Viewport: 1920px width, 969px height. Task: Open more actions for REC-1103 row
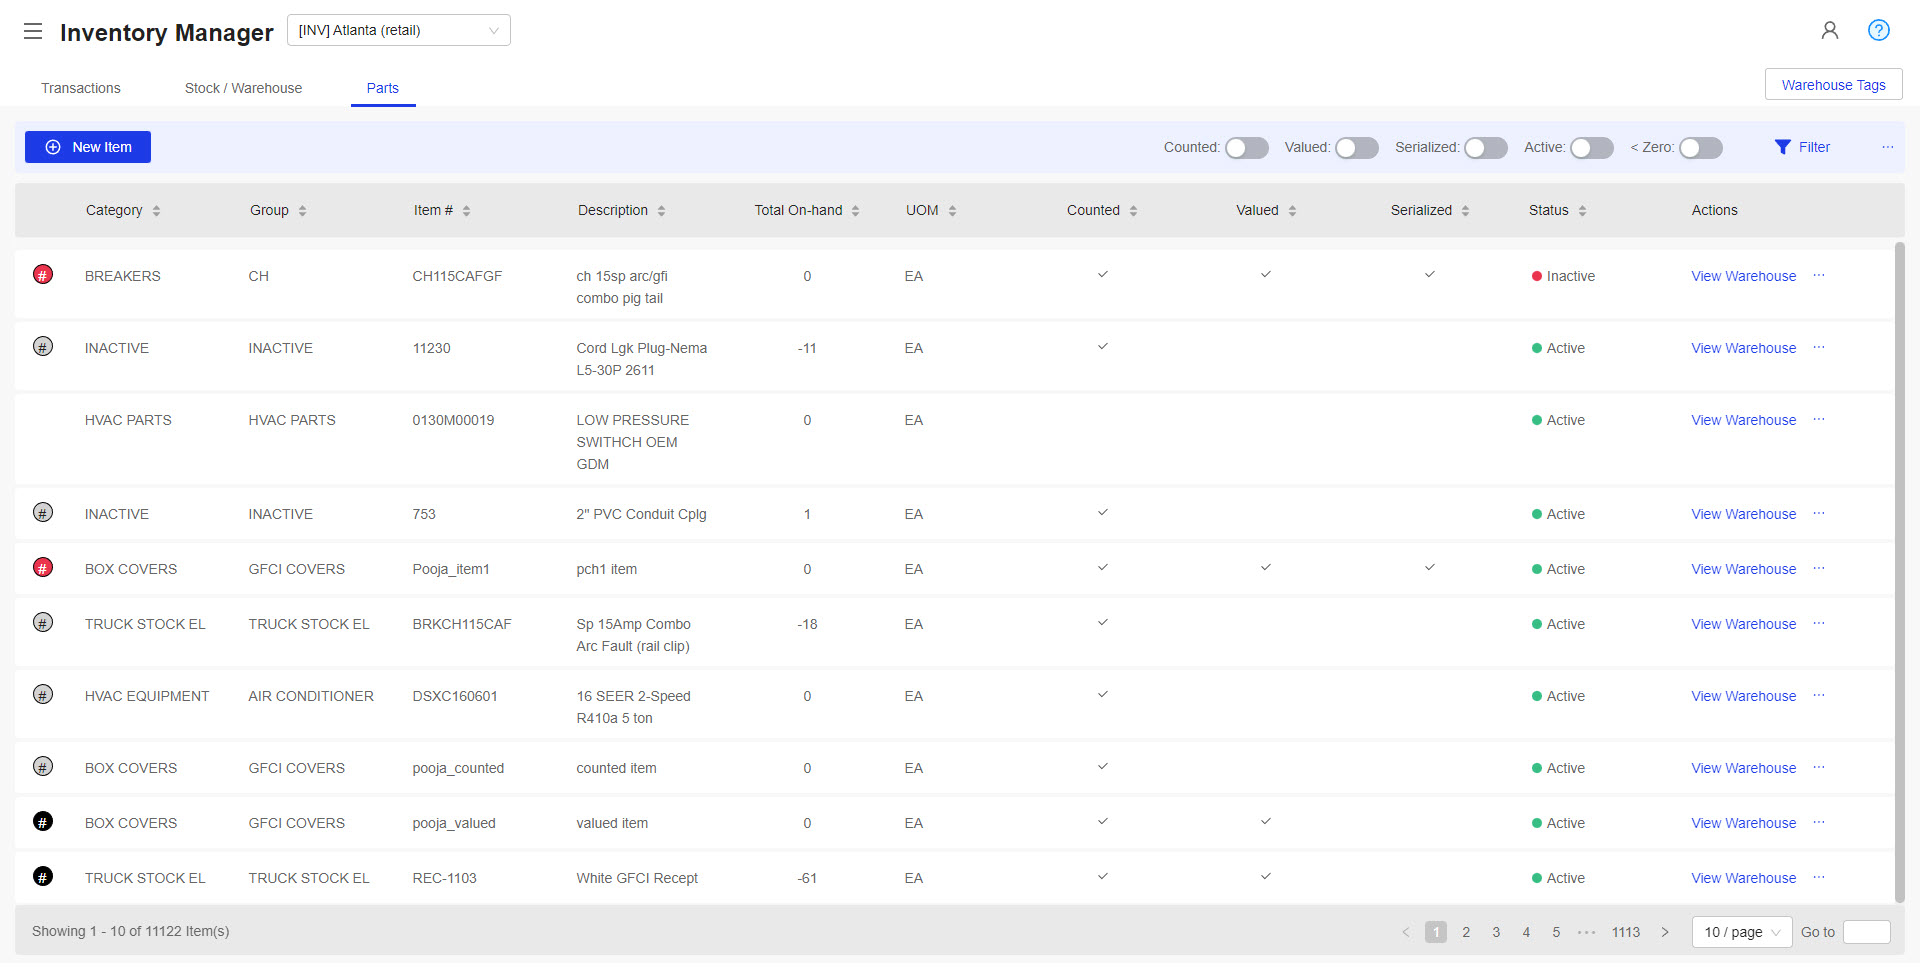coord(1819,877)
